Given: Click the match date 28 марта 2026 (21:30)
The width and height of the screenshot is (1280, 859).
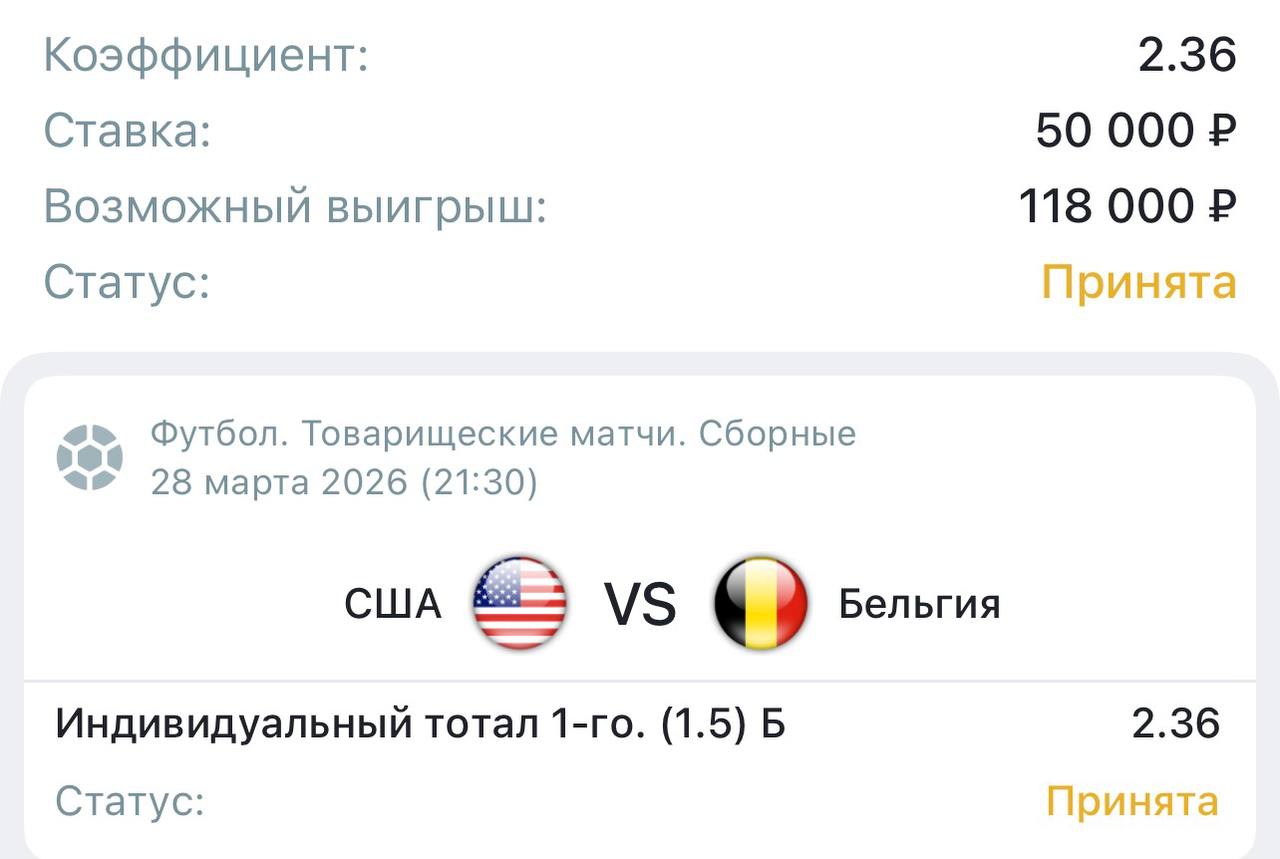Looking at the screenshot, I should click(344, 483).
